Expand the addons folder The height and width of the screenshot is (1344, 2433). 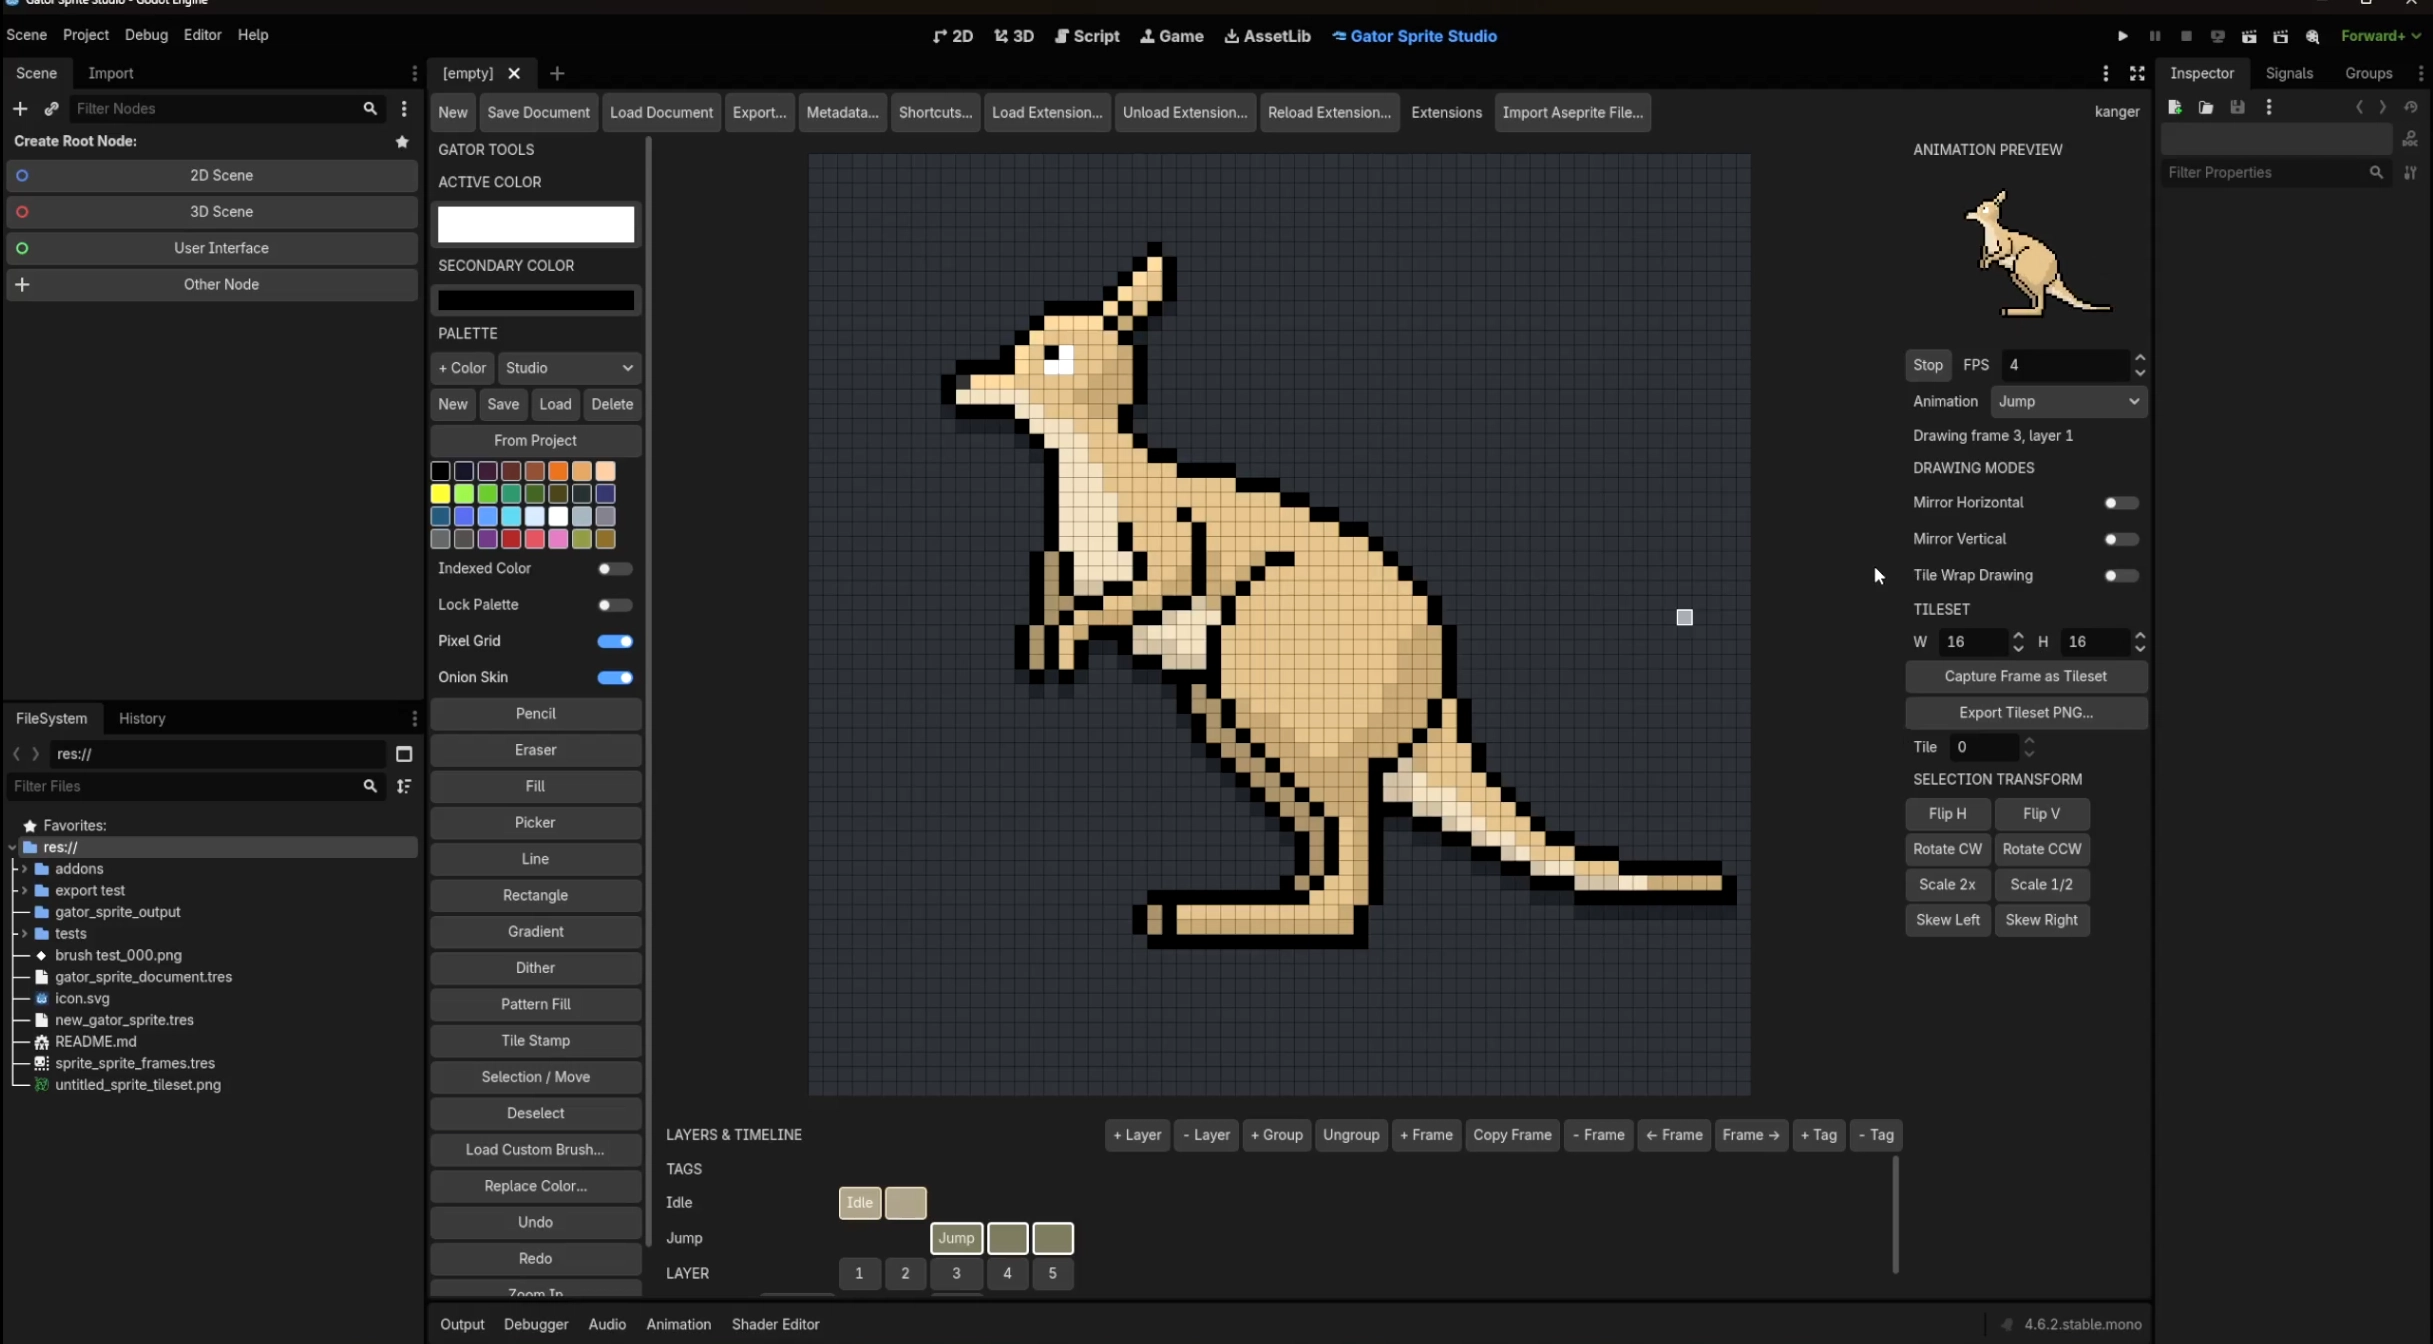coord(25,869)
